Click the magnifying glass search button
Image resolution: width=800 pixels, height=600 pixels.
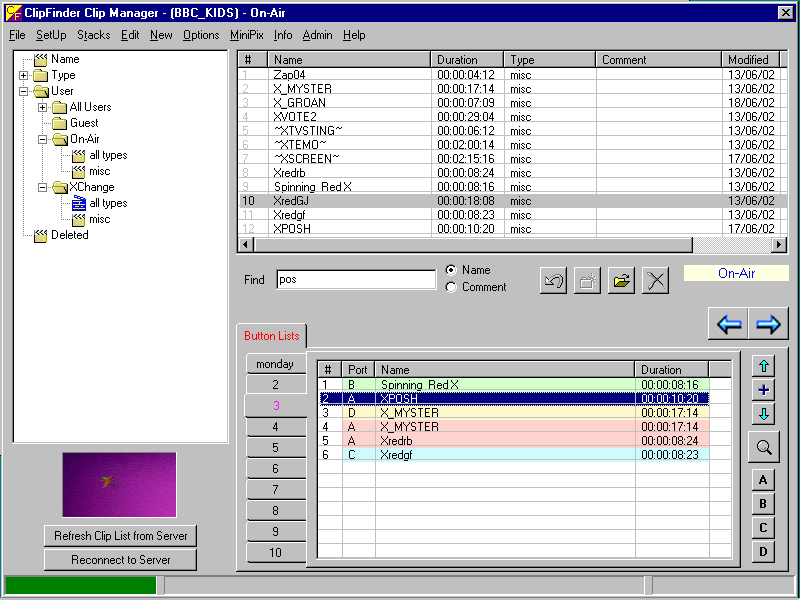(x=763, y=447)
